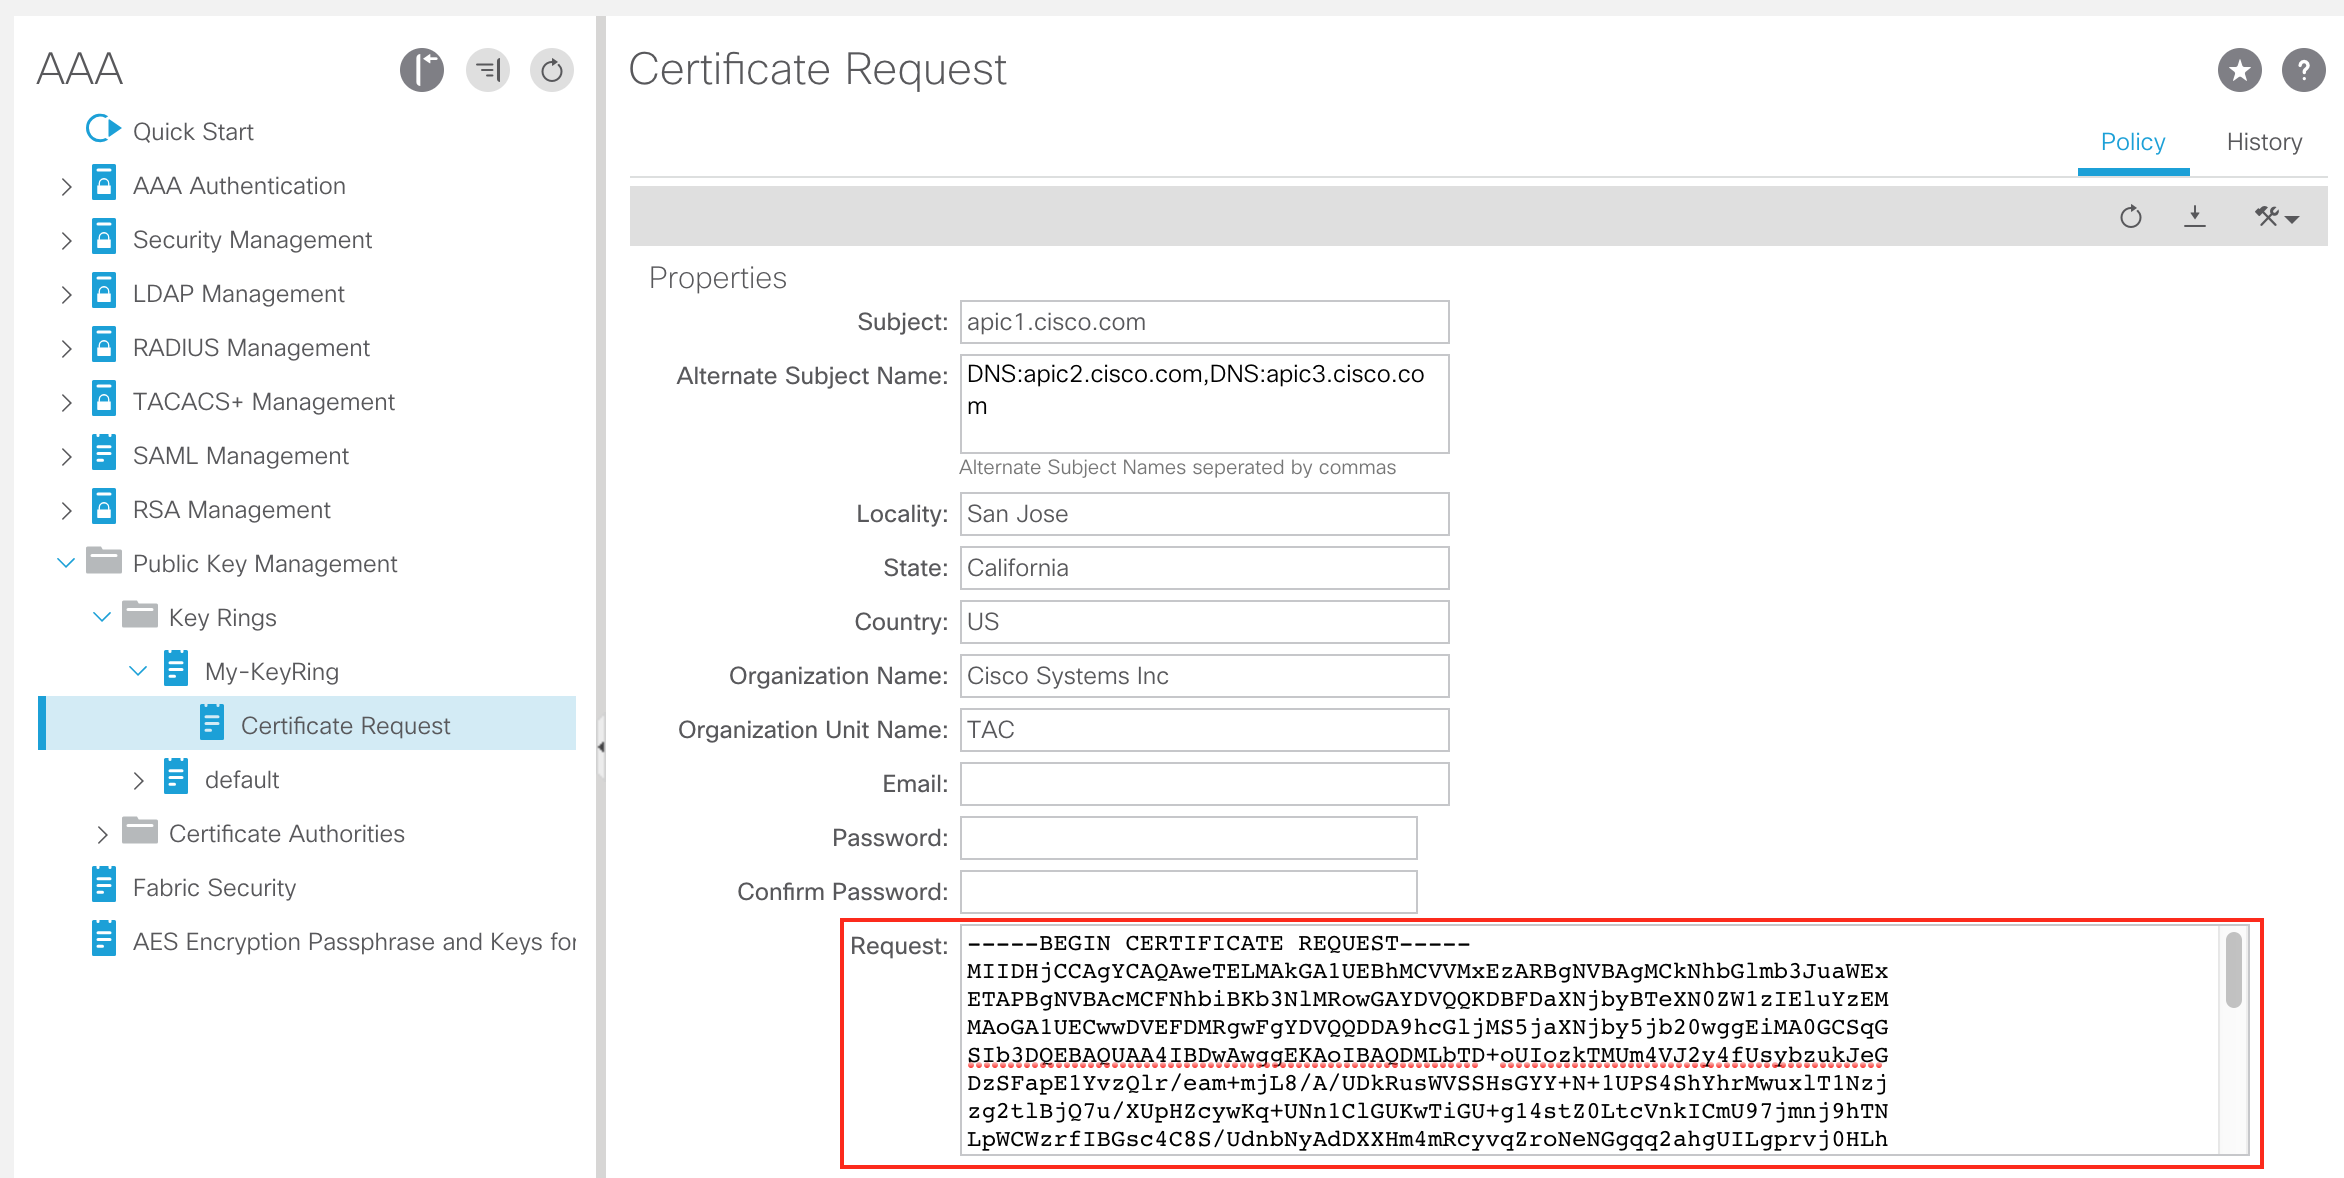The image size is (2344, 1178).
Task: Open Fabric Security in the tree
Action: tap(214, 888)
